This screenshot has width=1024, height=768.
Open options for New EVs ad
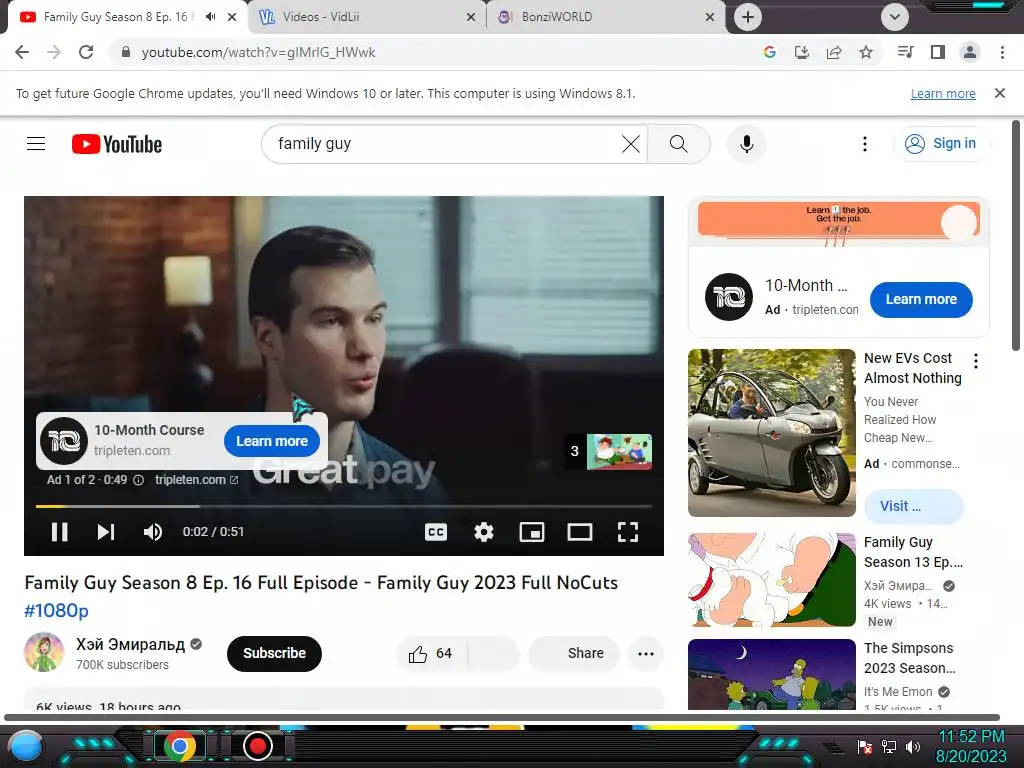976,360
